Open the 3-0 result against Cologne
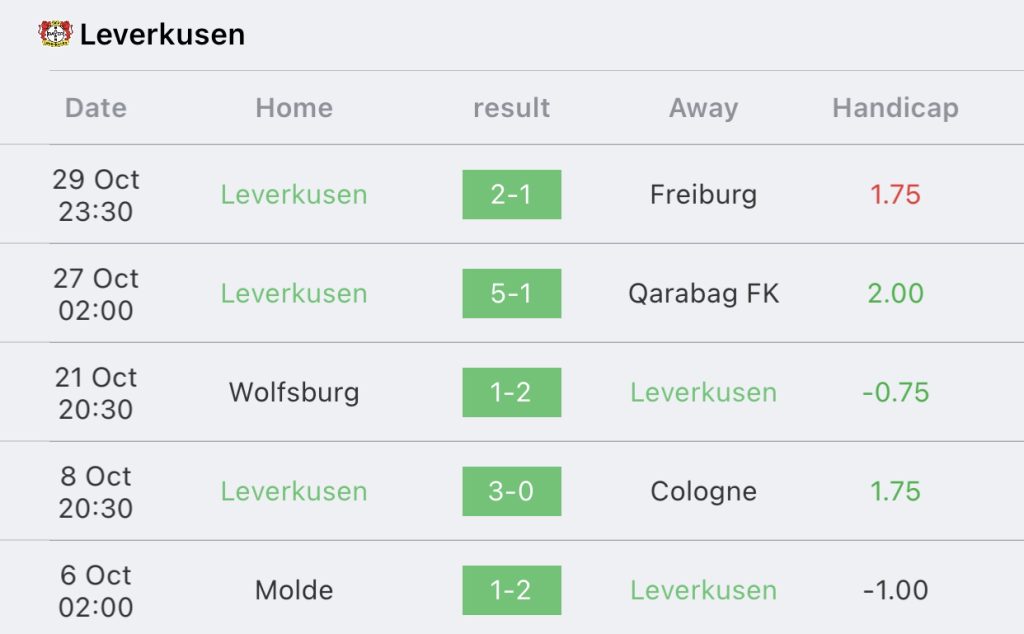 [511, 492]
